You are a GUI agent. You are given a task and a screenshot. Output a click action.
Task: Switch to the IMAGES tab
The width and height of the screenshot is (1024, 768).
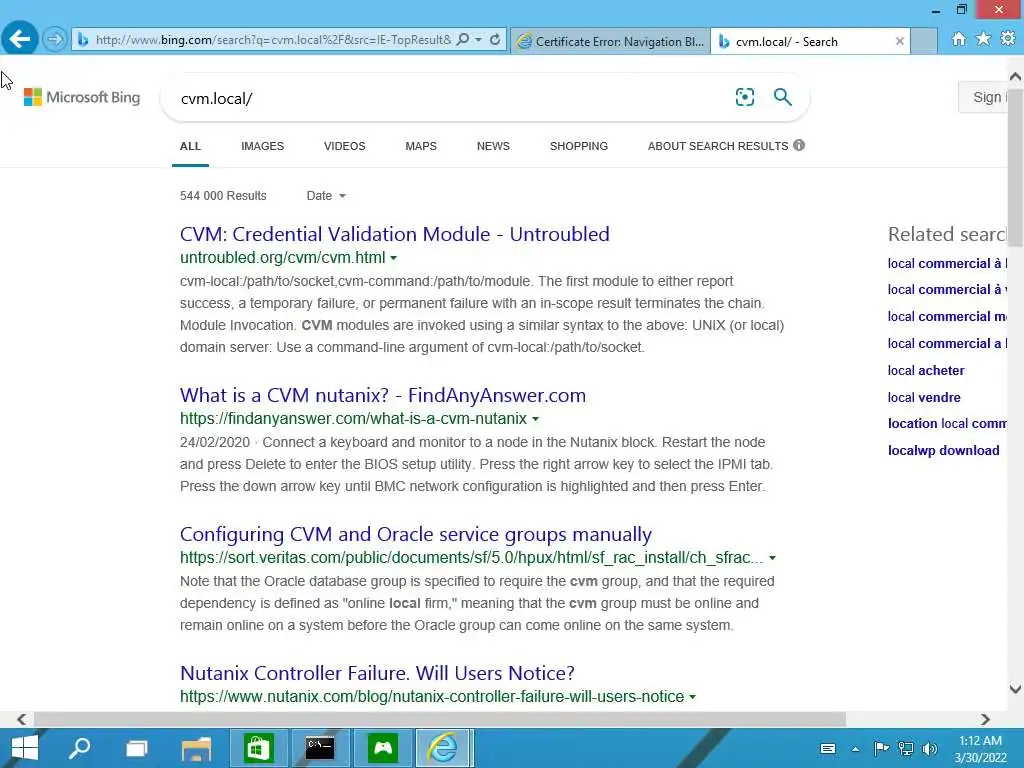tap(263, 146)
